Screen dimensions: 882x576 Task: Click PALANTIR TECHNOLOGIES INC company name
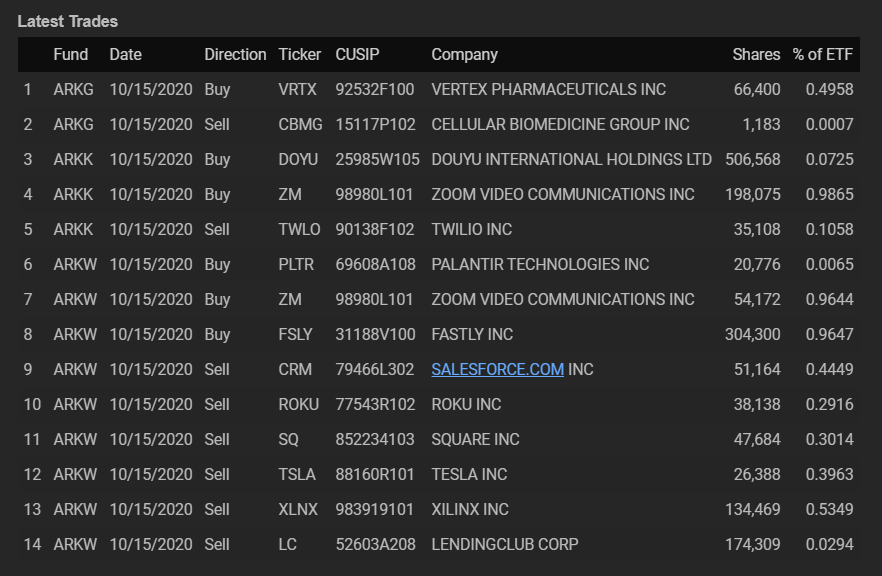pos(540,264)
